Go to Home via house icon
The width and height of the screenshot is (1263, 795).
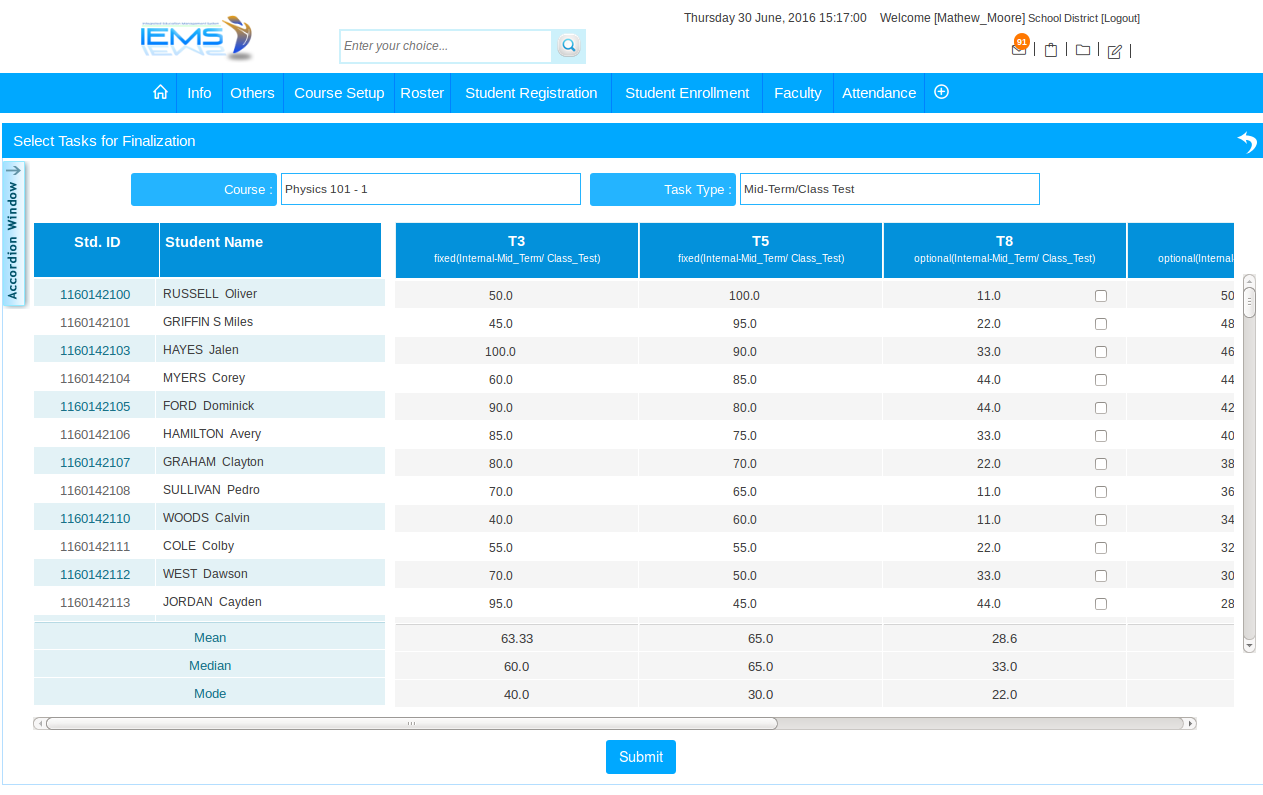(160, 92)
